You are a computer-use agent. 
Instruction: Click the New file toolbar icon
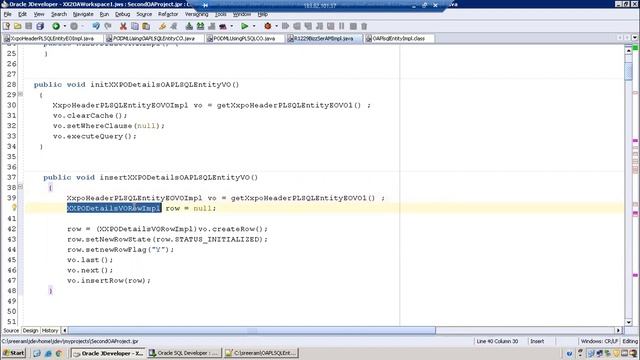tap(6, 26)
